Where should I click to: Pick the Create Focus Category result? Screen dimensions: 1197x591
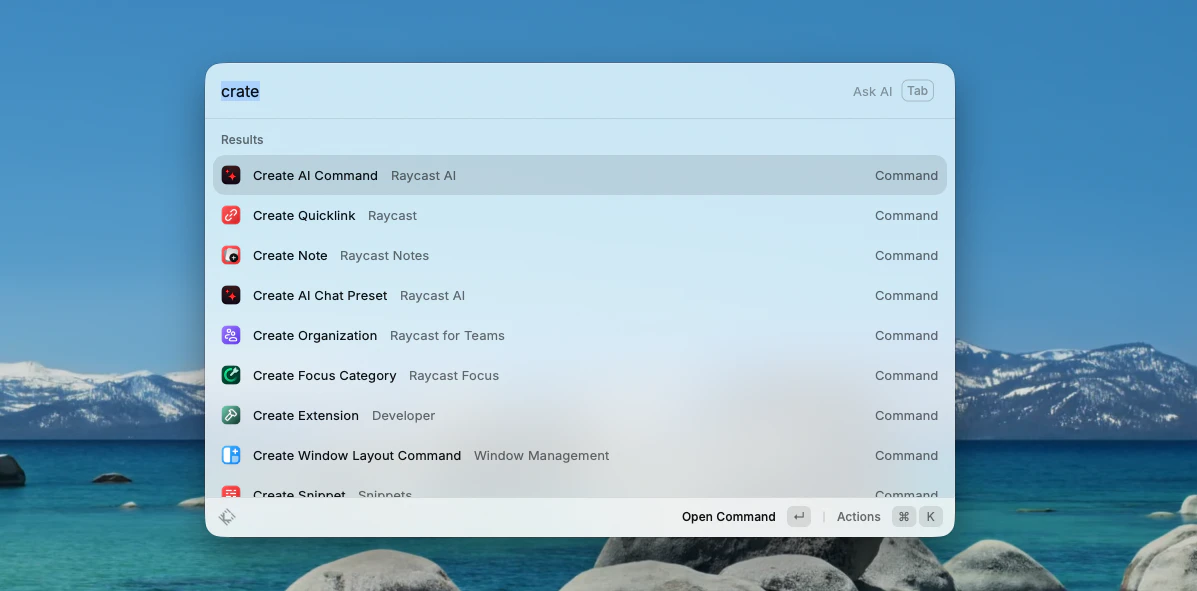click(580, 376)
